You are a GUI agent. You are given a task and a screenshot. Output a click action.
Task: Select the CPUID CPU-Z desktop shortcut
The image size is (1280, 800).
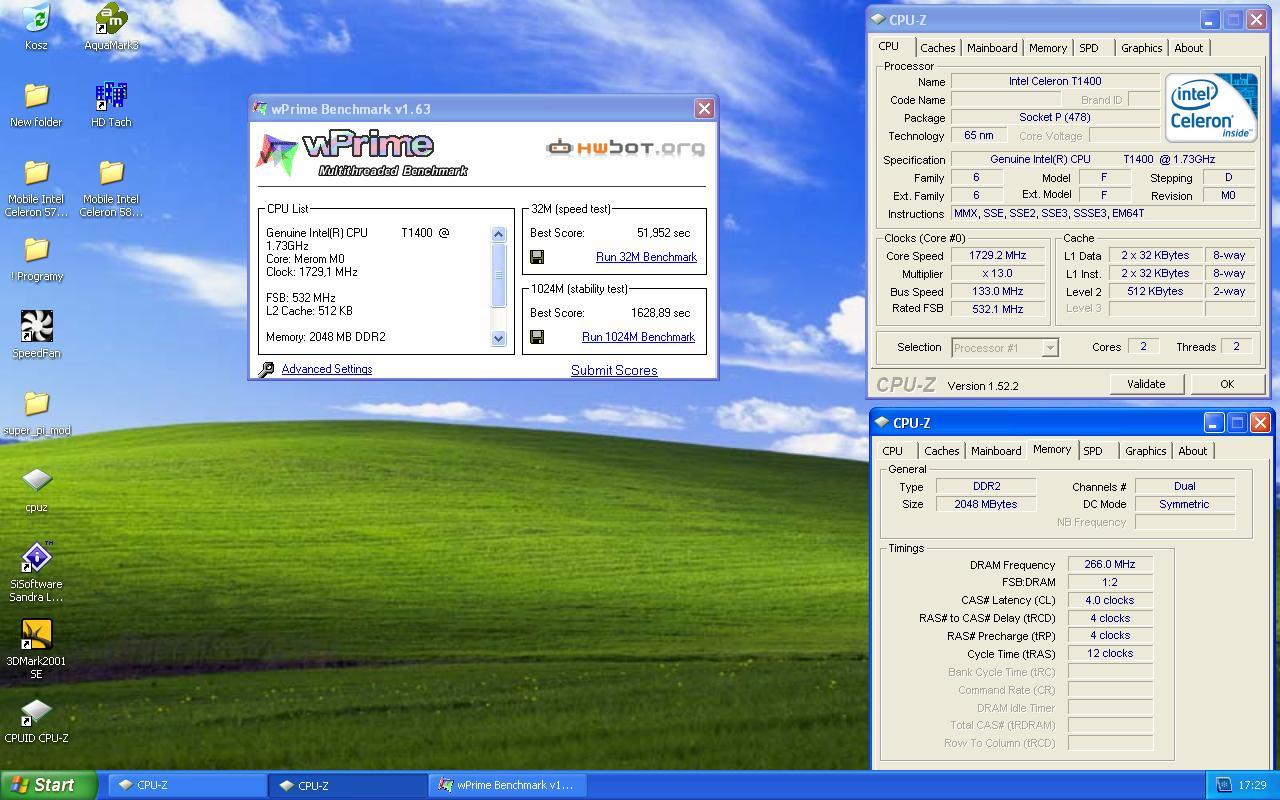click(x=36, y=711)
